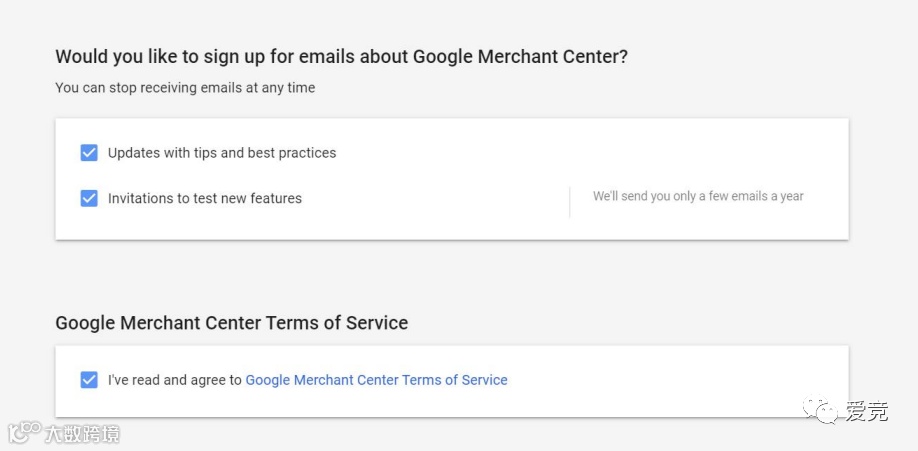Click "You can stop receiving emails" subtitle
This screenshot has width=918, height=451.
click(185, 88)
